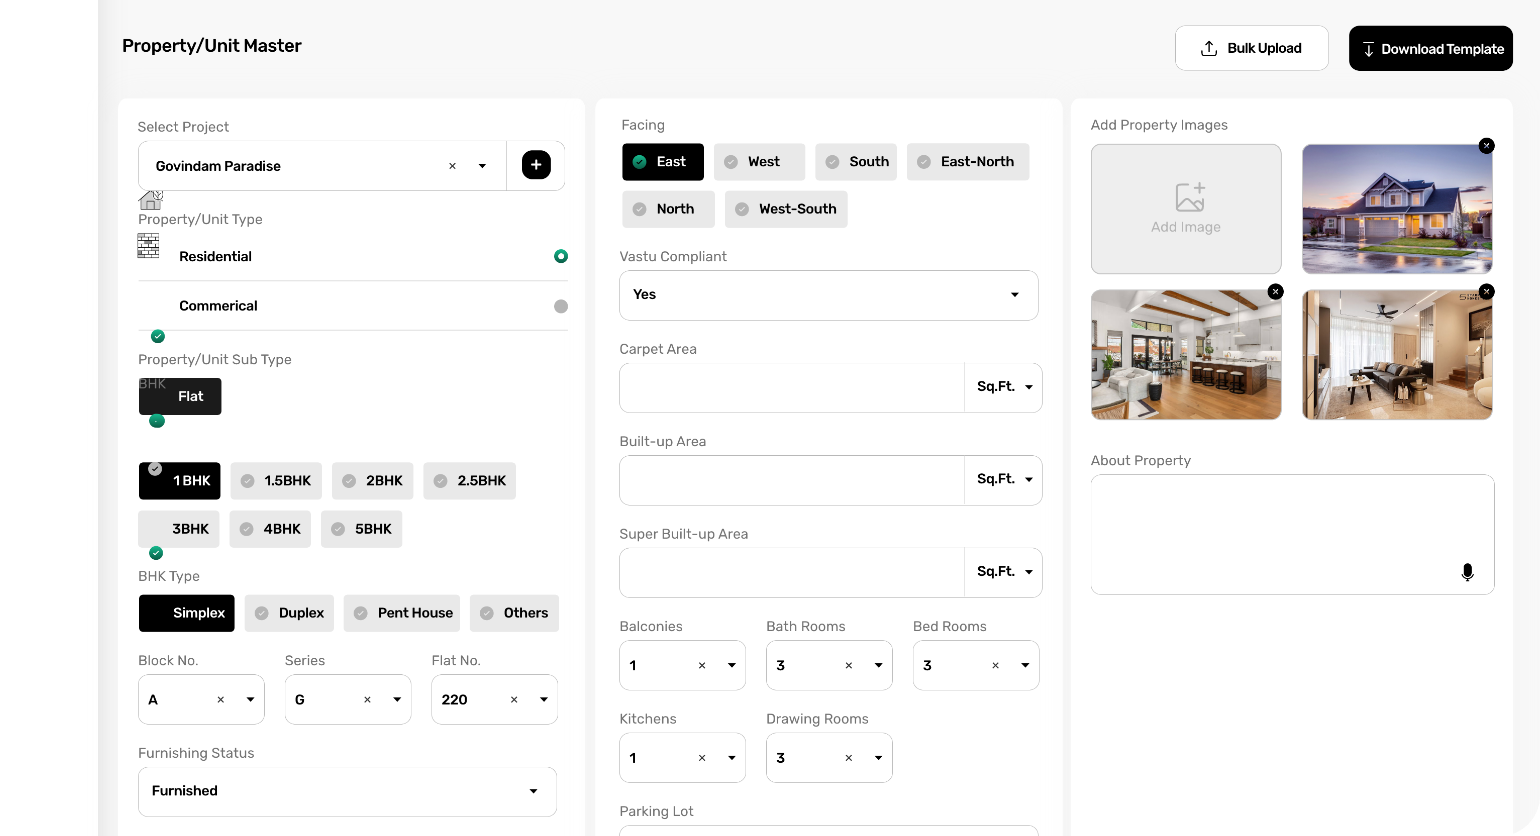Screen dimensions: 1540x836
Task: Clear the Flat No. value 220
Action: [514, 700]
